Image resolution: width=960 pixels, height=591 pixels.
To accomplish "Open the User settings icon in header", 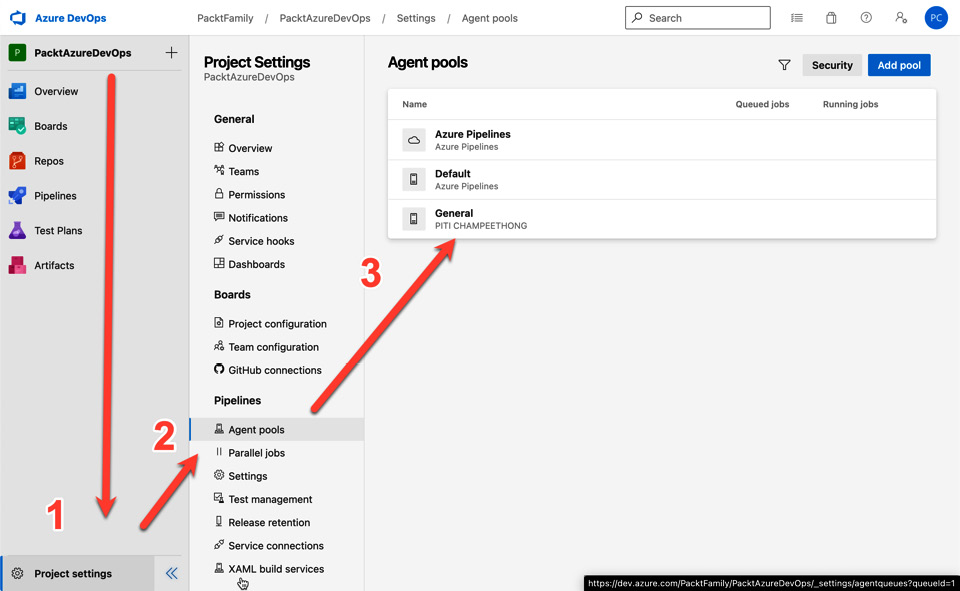I will pos(901,18).
